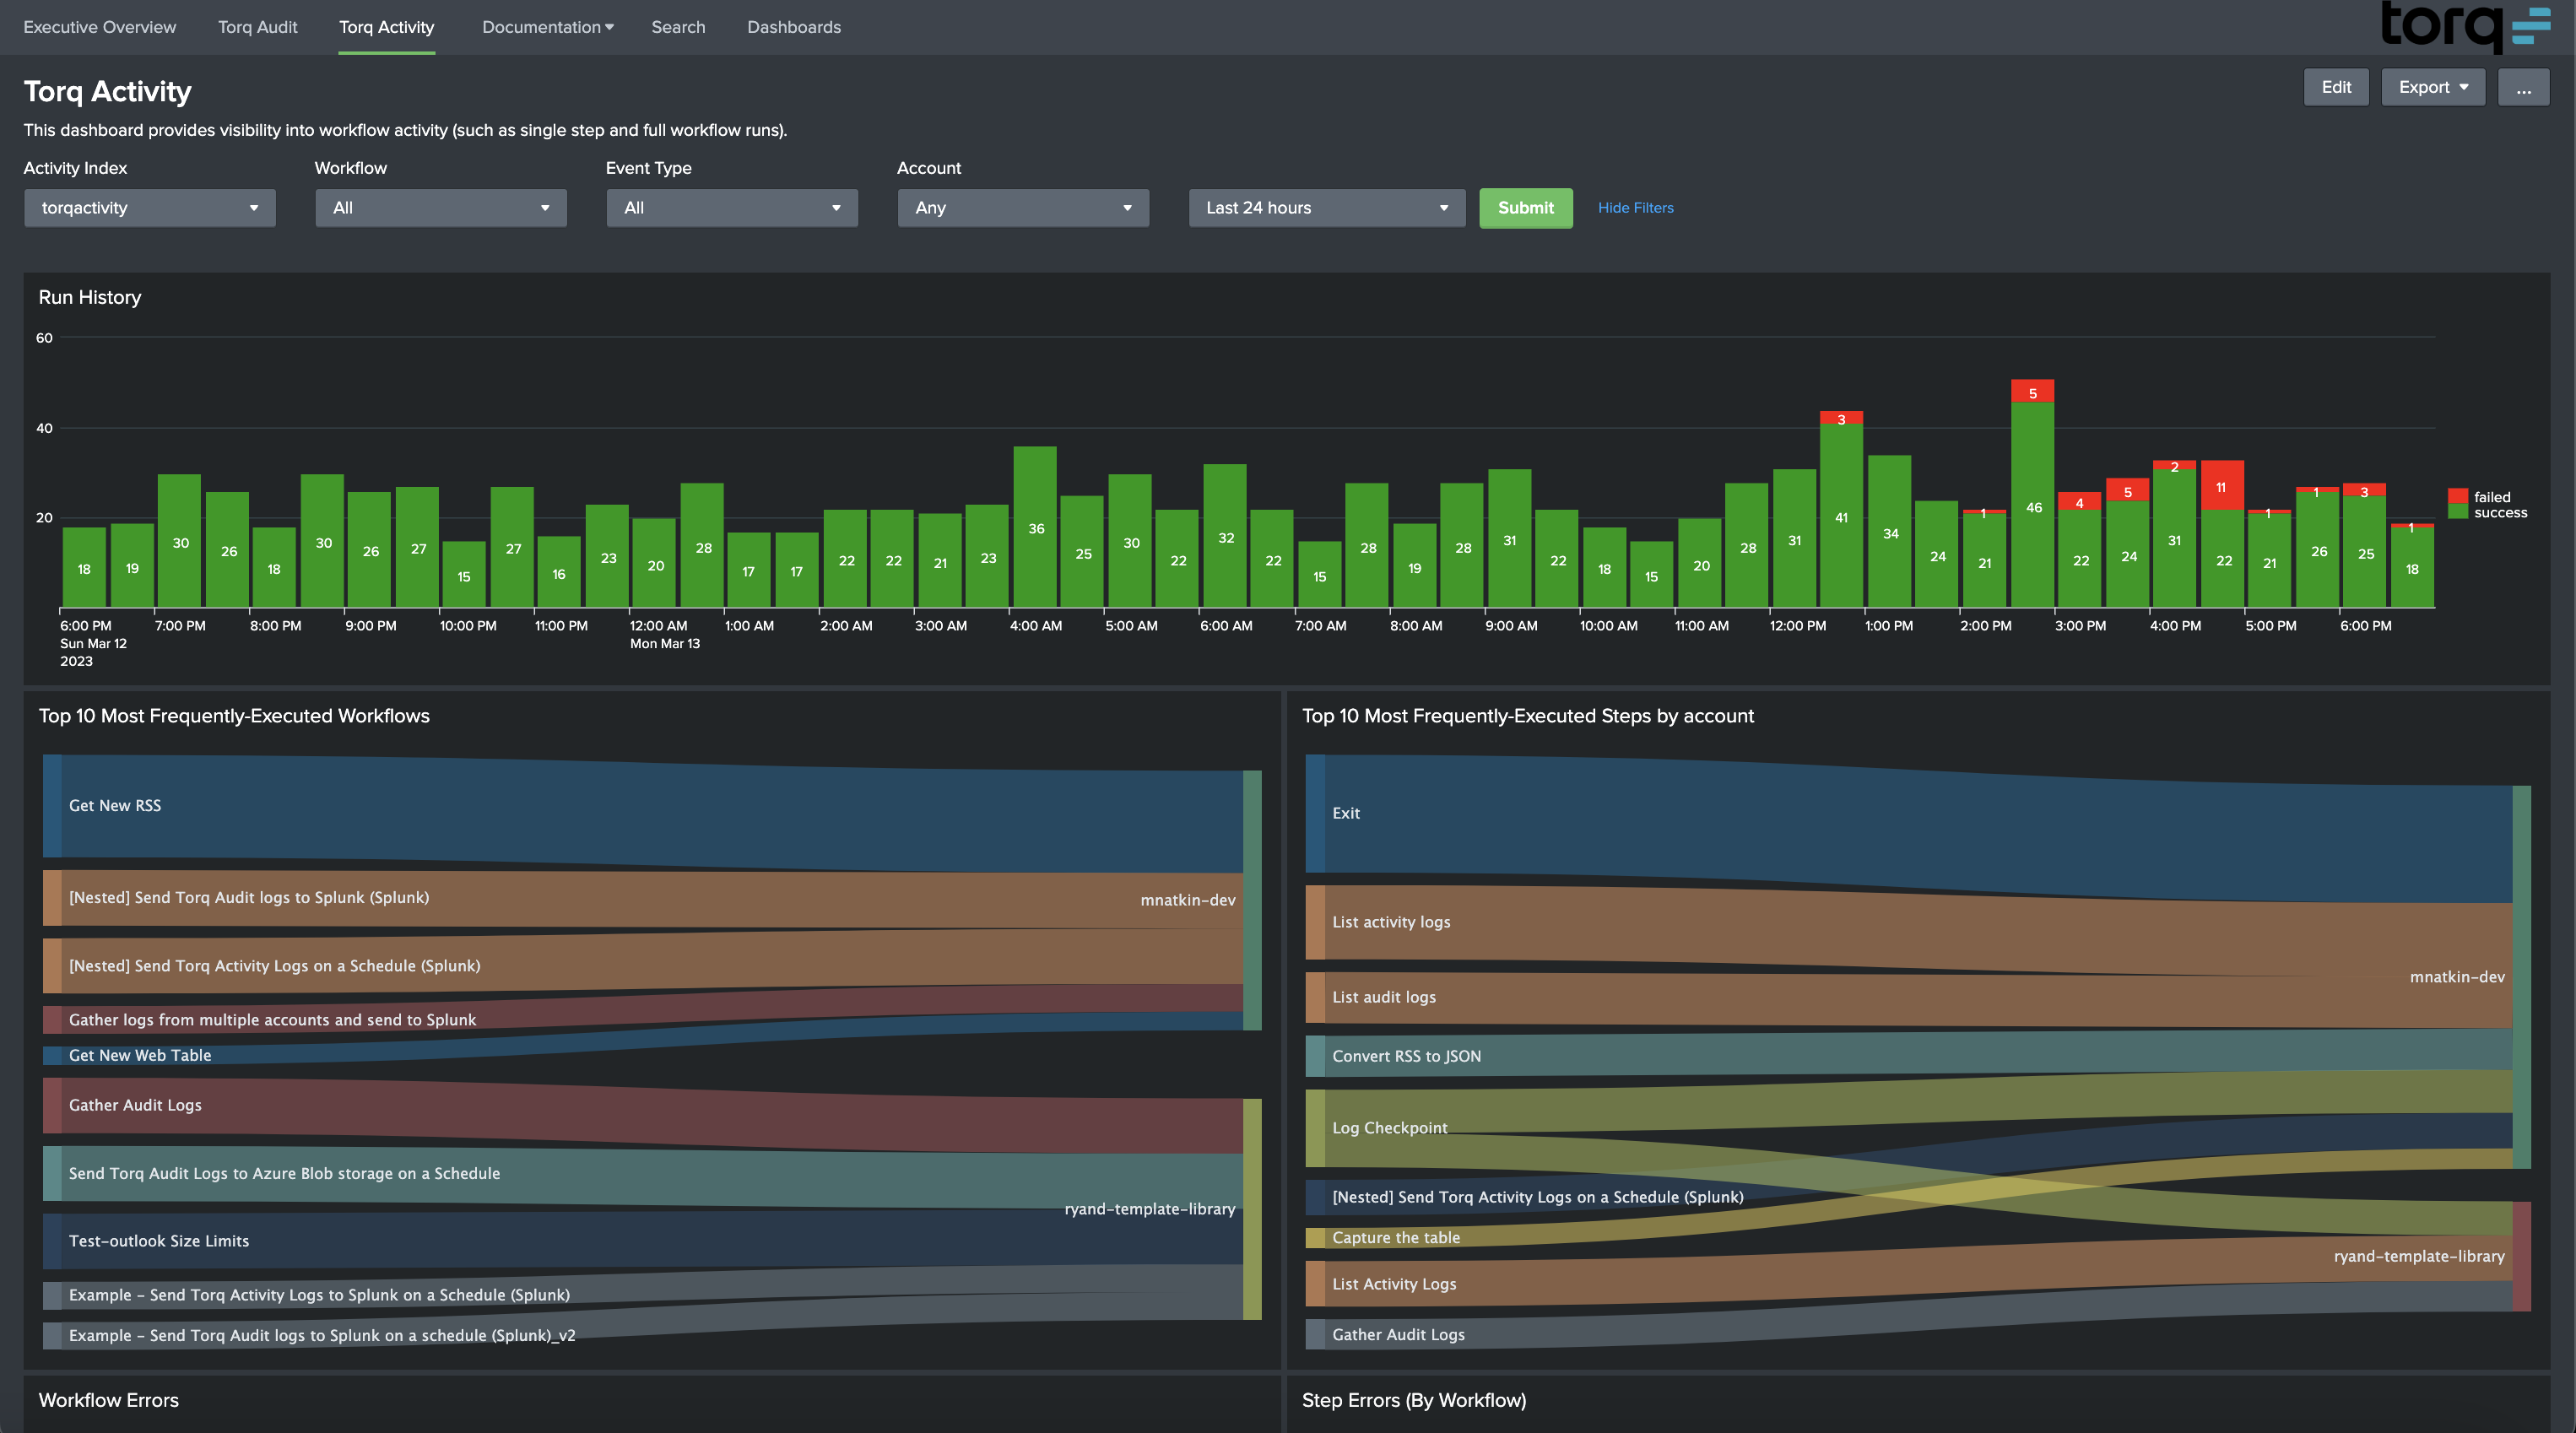Open the Event Type filter dropdown
Screen dimensions: 2576x1433
click(x=732, y=208)
